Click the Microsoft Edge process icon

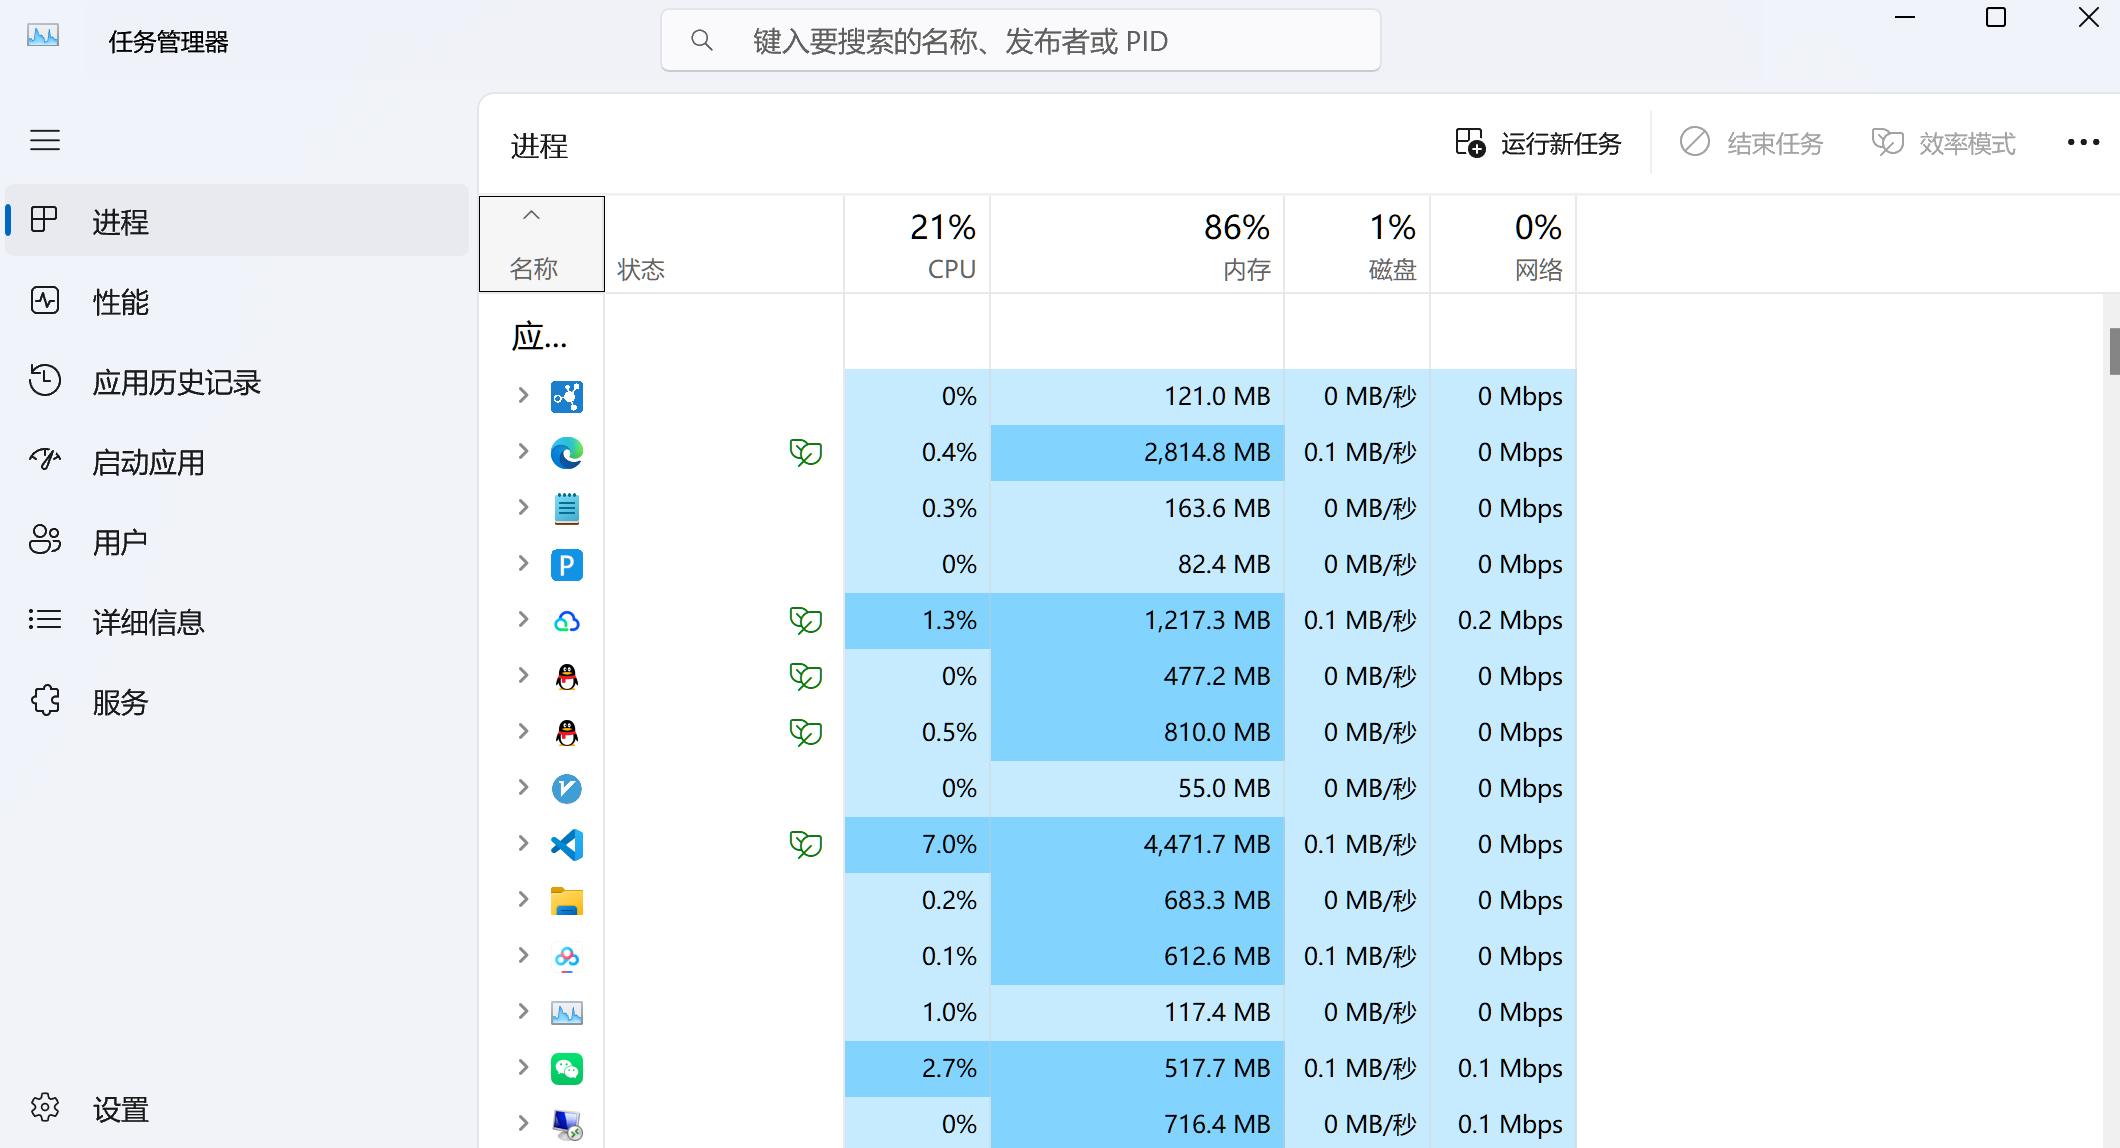(x=566, y=453)
